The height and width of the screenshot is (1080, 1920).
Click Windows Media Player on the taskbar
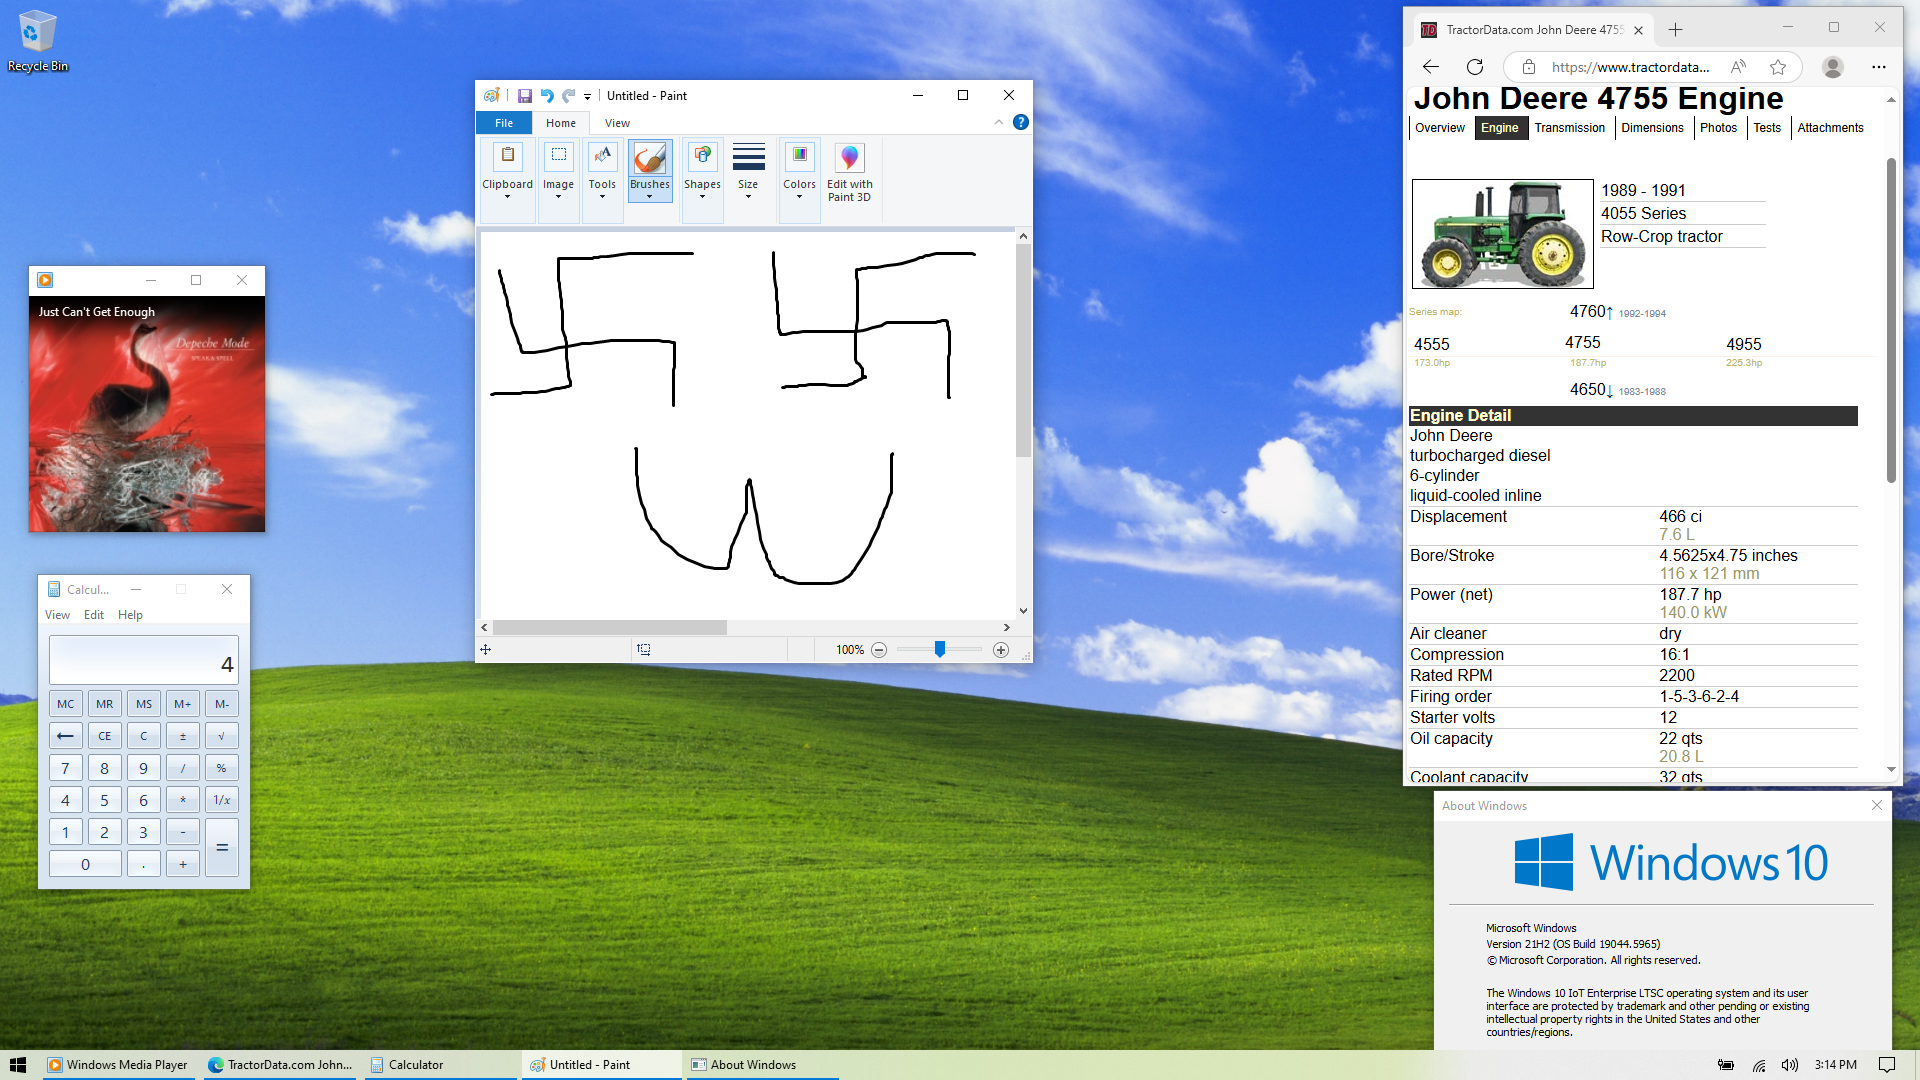coord(117,1065)
